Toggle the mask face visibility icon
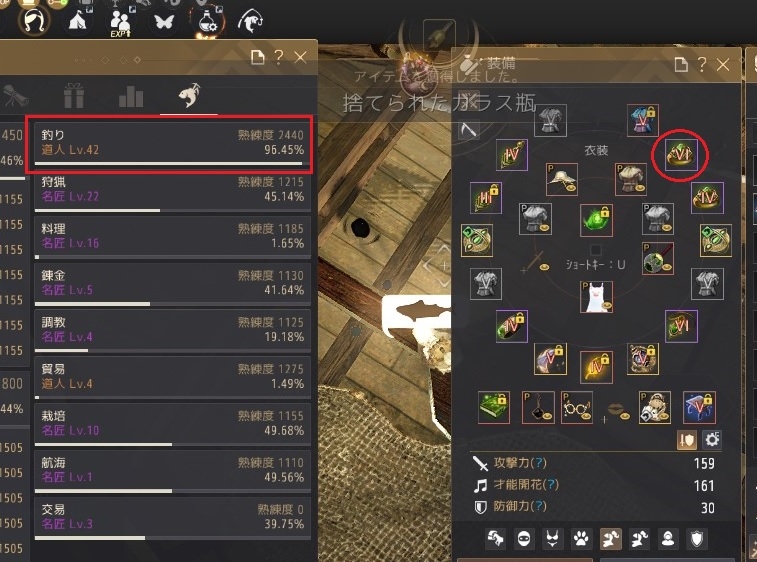757x562 pixels. (524, 538)
